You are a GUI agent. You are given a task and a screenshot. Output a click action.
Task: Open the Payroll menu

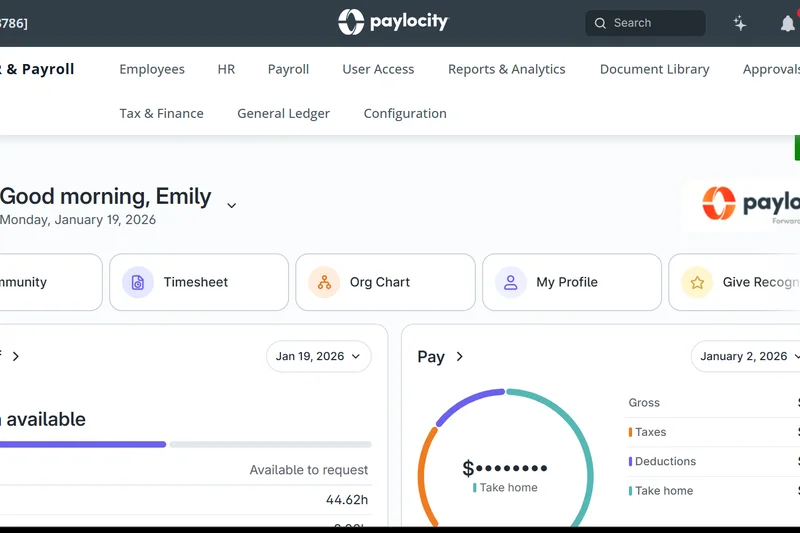(288, 69)
